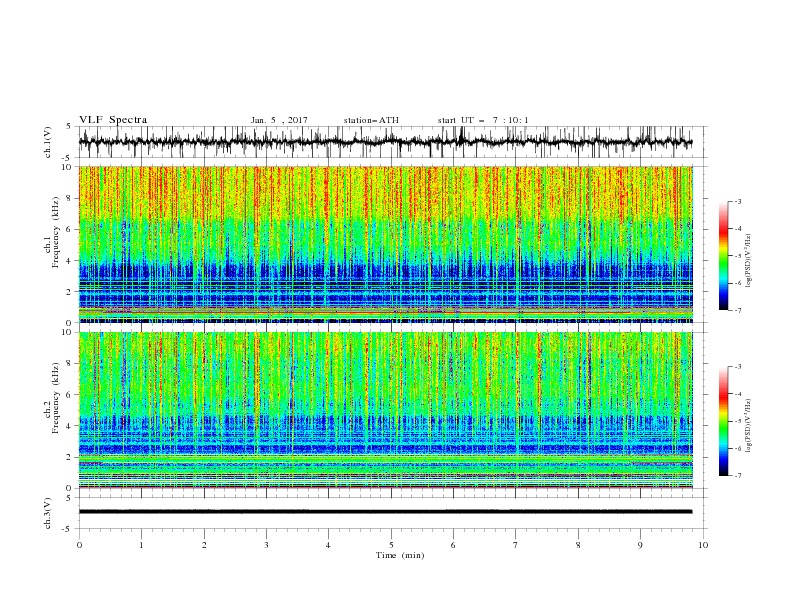Click the '-3' label on ch.1 color bar
This screenshot has height=612, width=792.
[x=738, y=201]
